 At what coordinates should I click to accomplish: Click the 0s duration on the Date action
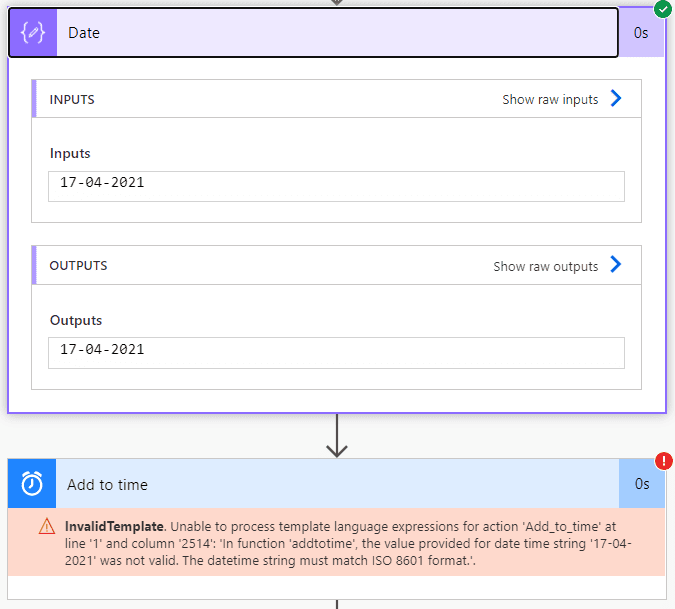(641, 33)
